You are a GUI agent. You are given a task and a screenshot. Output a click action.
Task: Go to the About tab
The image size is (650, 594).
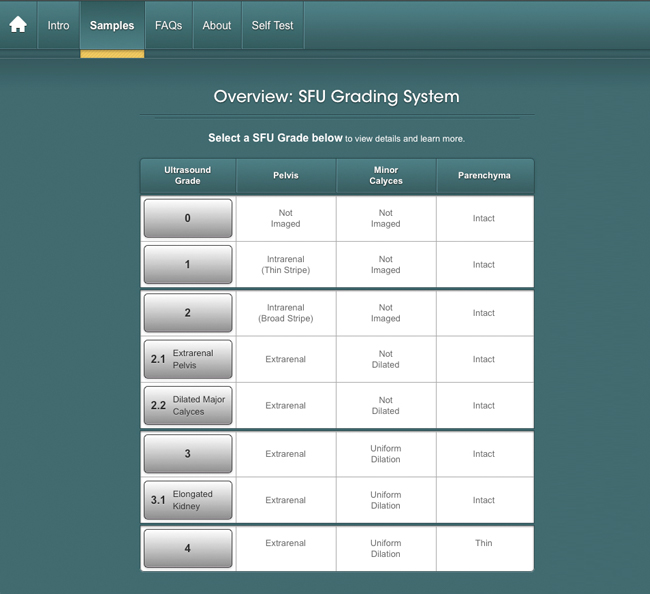click(217, 25)
